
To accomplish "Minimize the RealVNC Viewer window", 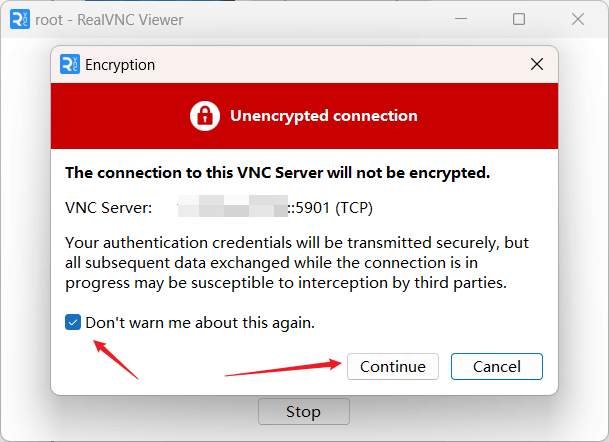I will pos(461,19).
